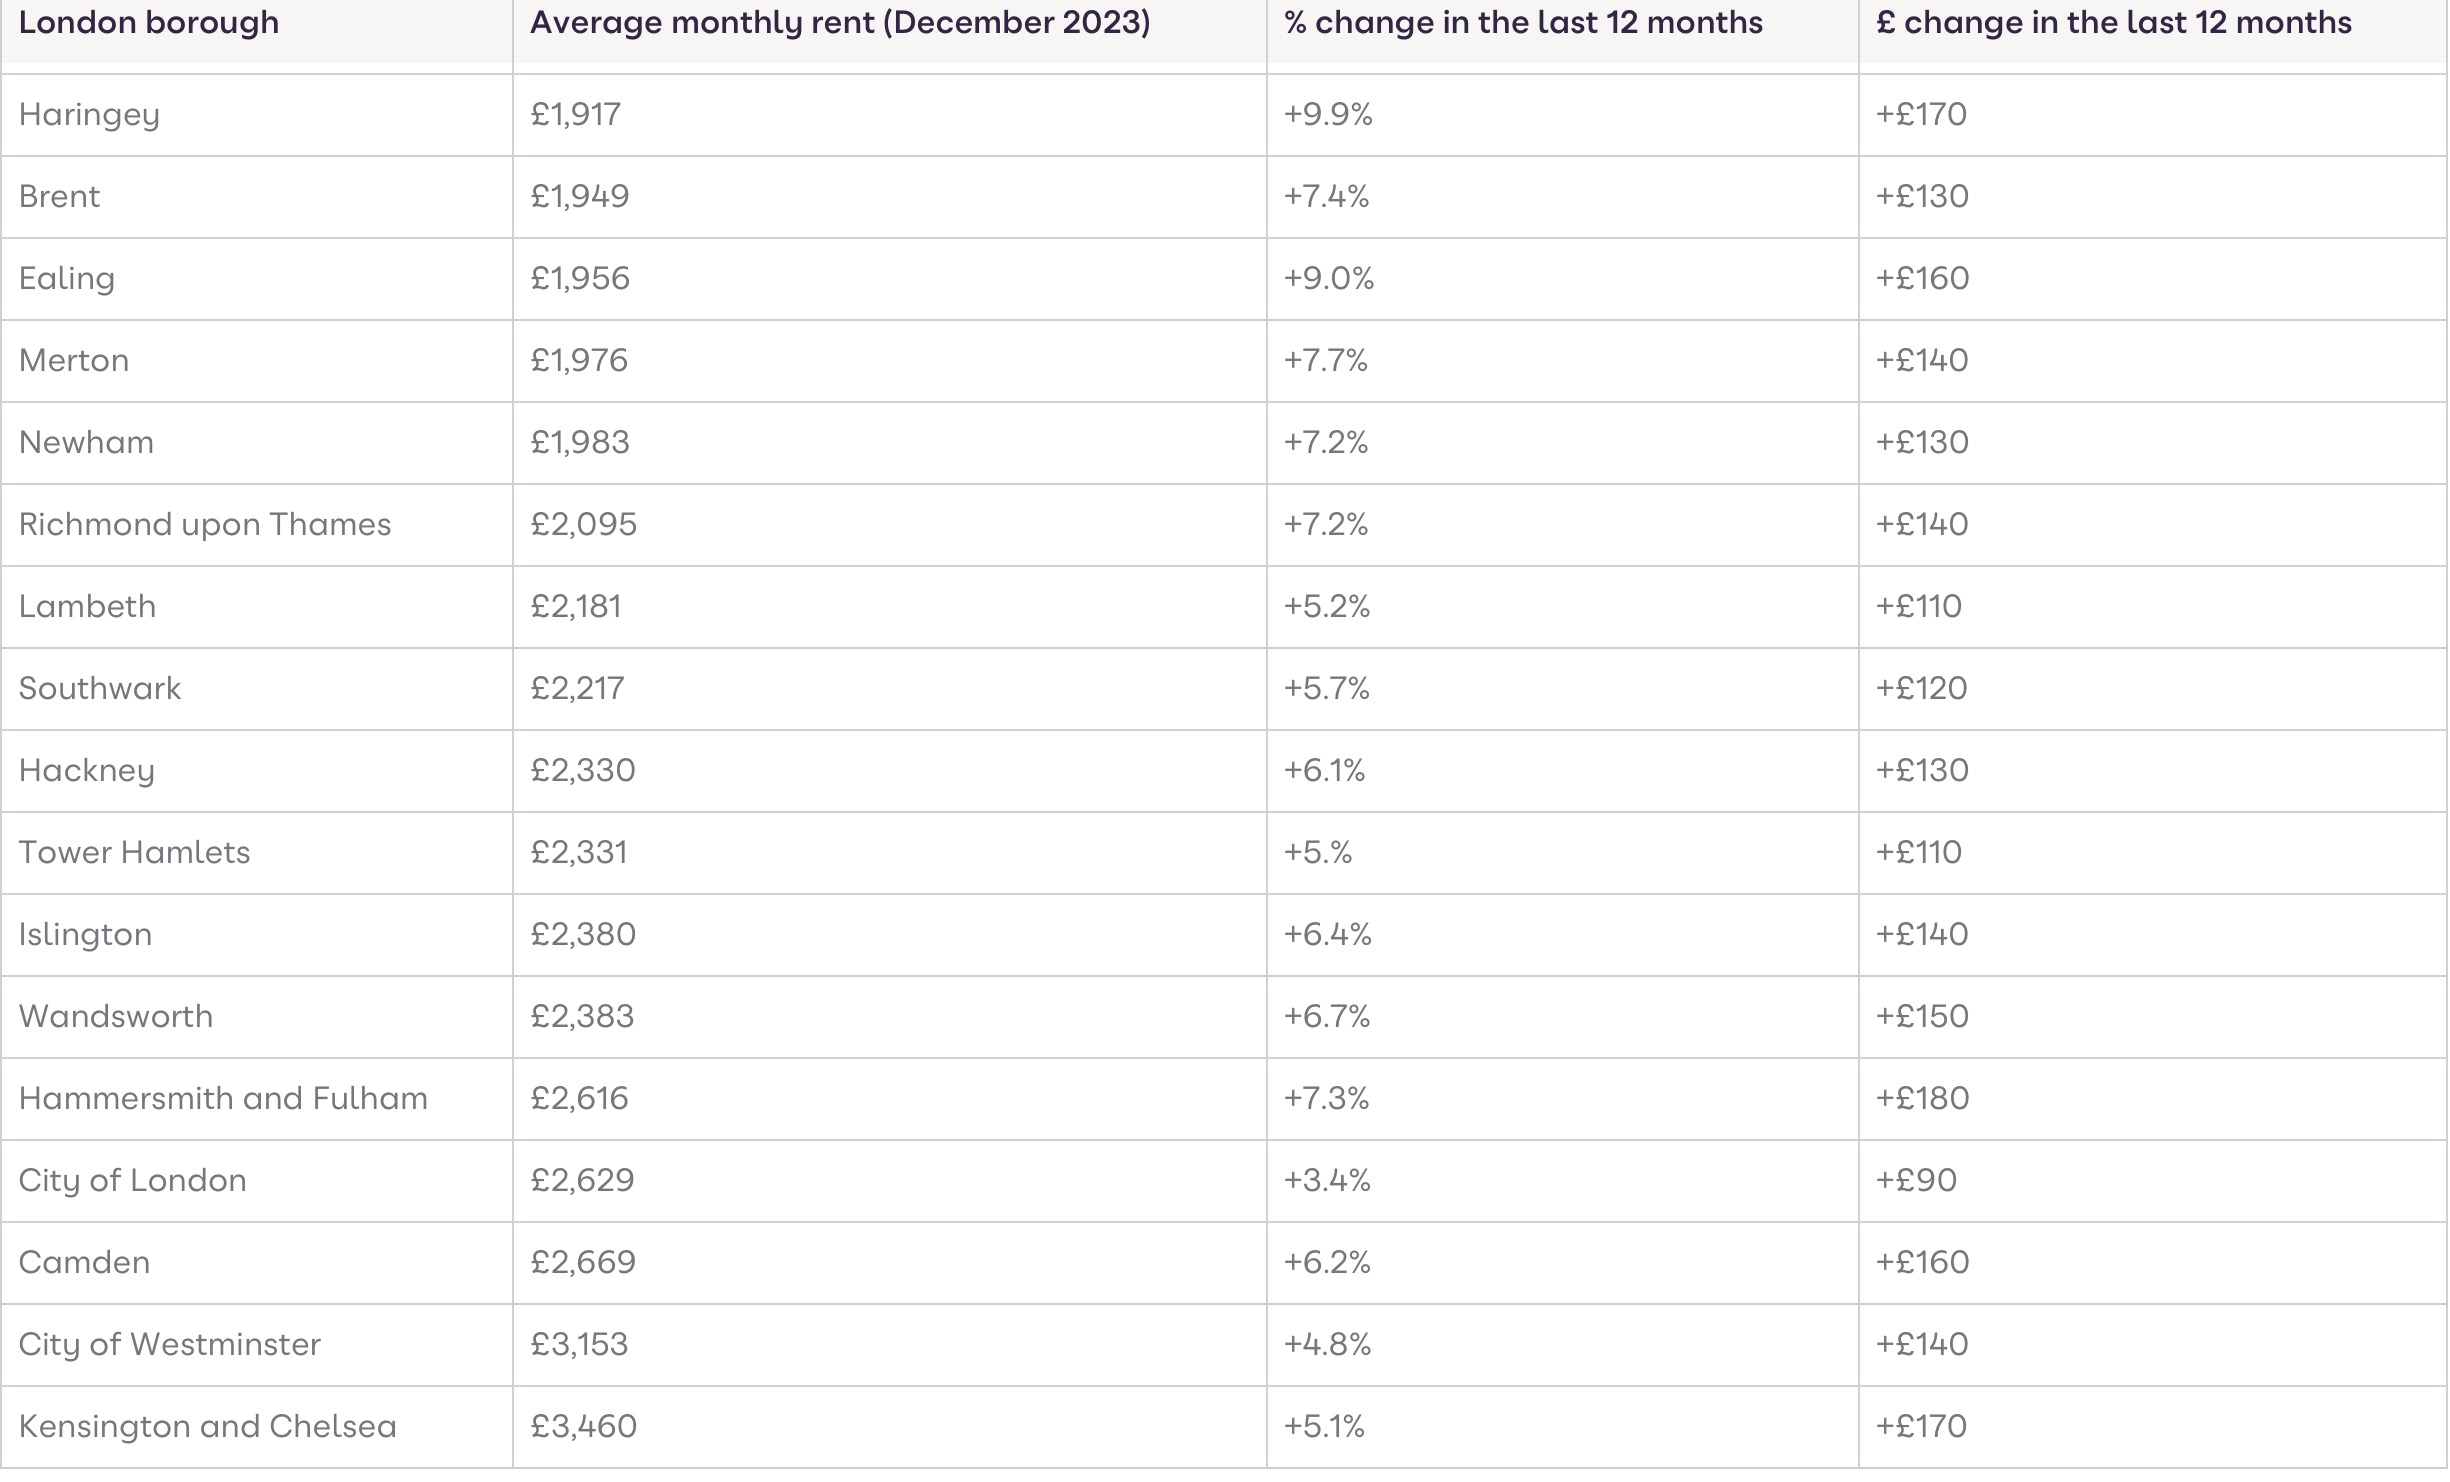This screenshot has height=1482, width=2450.
Task: Select City of London's +£90 cell
Action: point(1916,1181)
